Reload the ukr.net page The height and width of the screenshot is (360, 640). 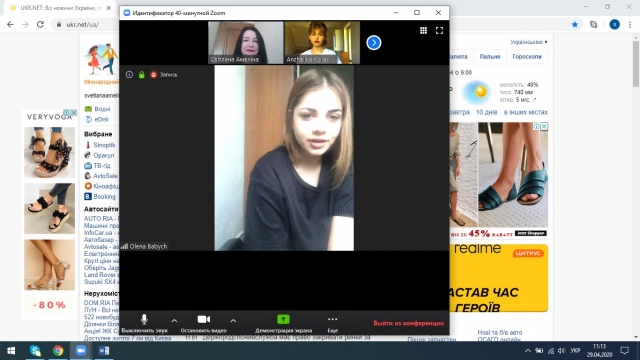click(40, 24)
